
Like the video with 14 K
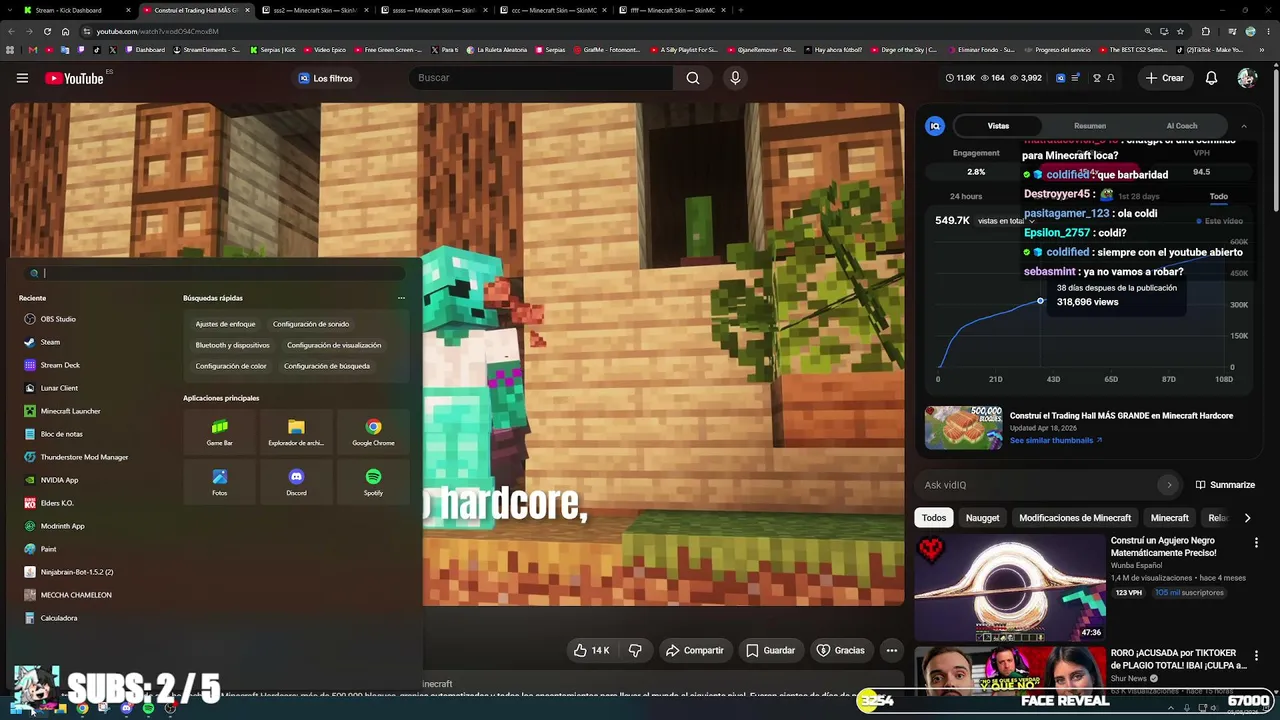click(591, 650)
